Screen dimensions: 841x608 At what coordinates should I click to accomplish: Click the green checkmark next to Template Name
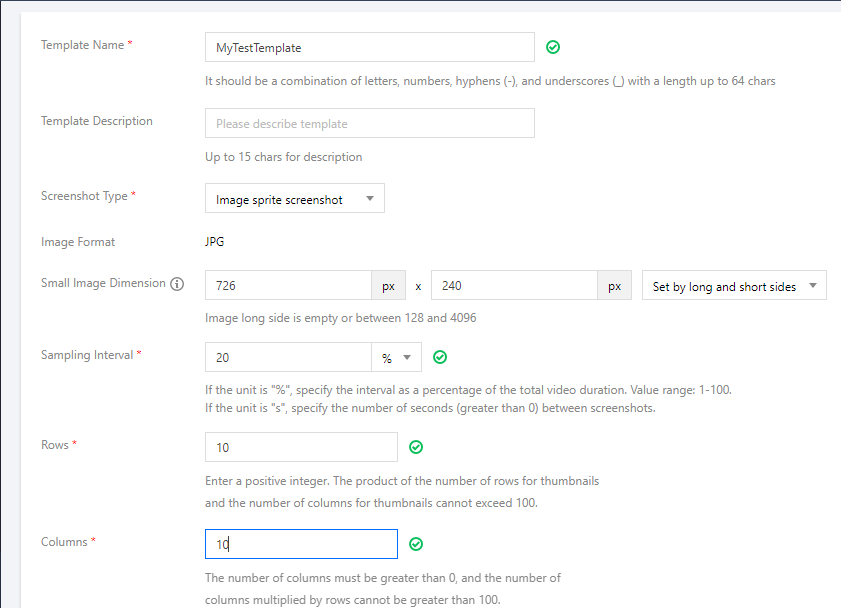click(553, 47)
